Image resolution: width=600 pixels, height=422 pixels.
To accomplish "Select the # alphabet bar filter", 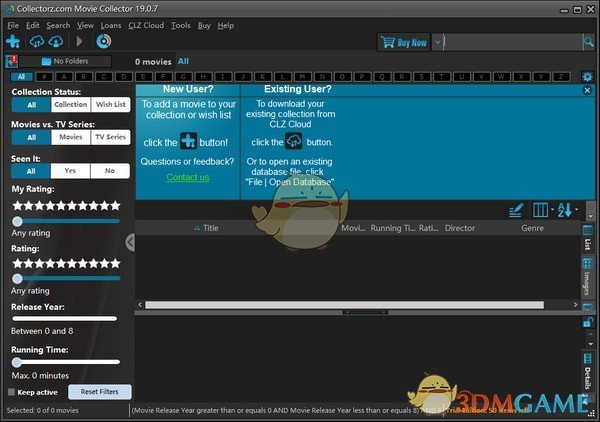I will (x=44, y=77).
